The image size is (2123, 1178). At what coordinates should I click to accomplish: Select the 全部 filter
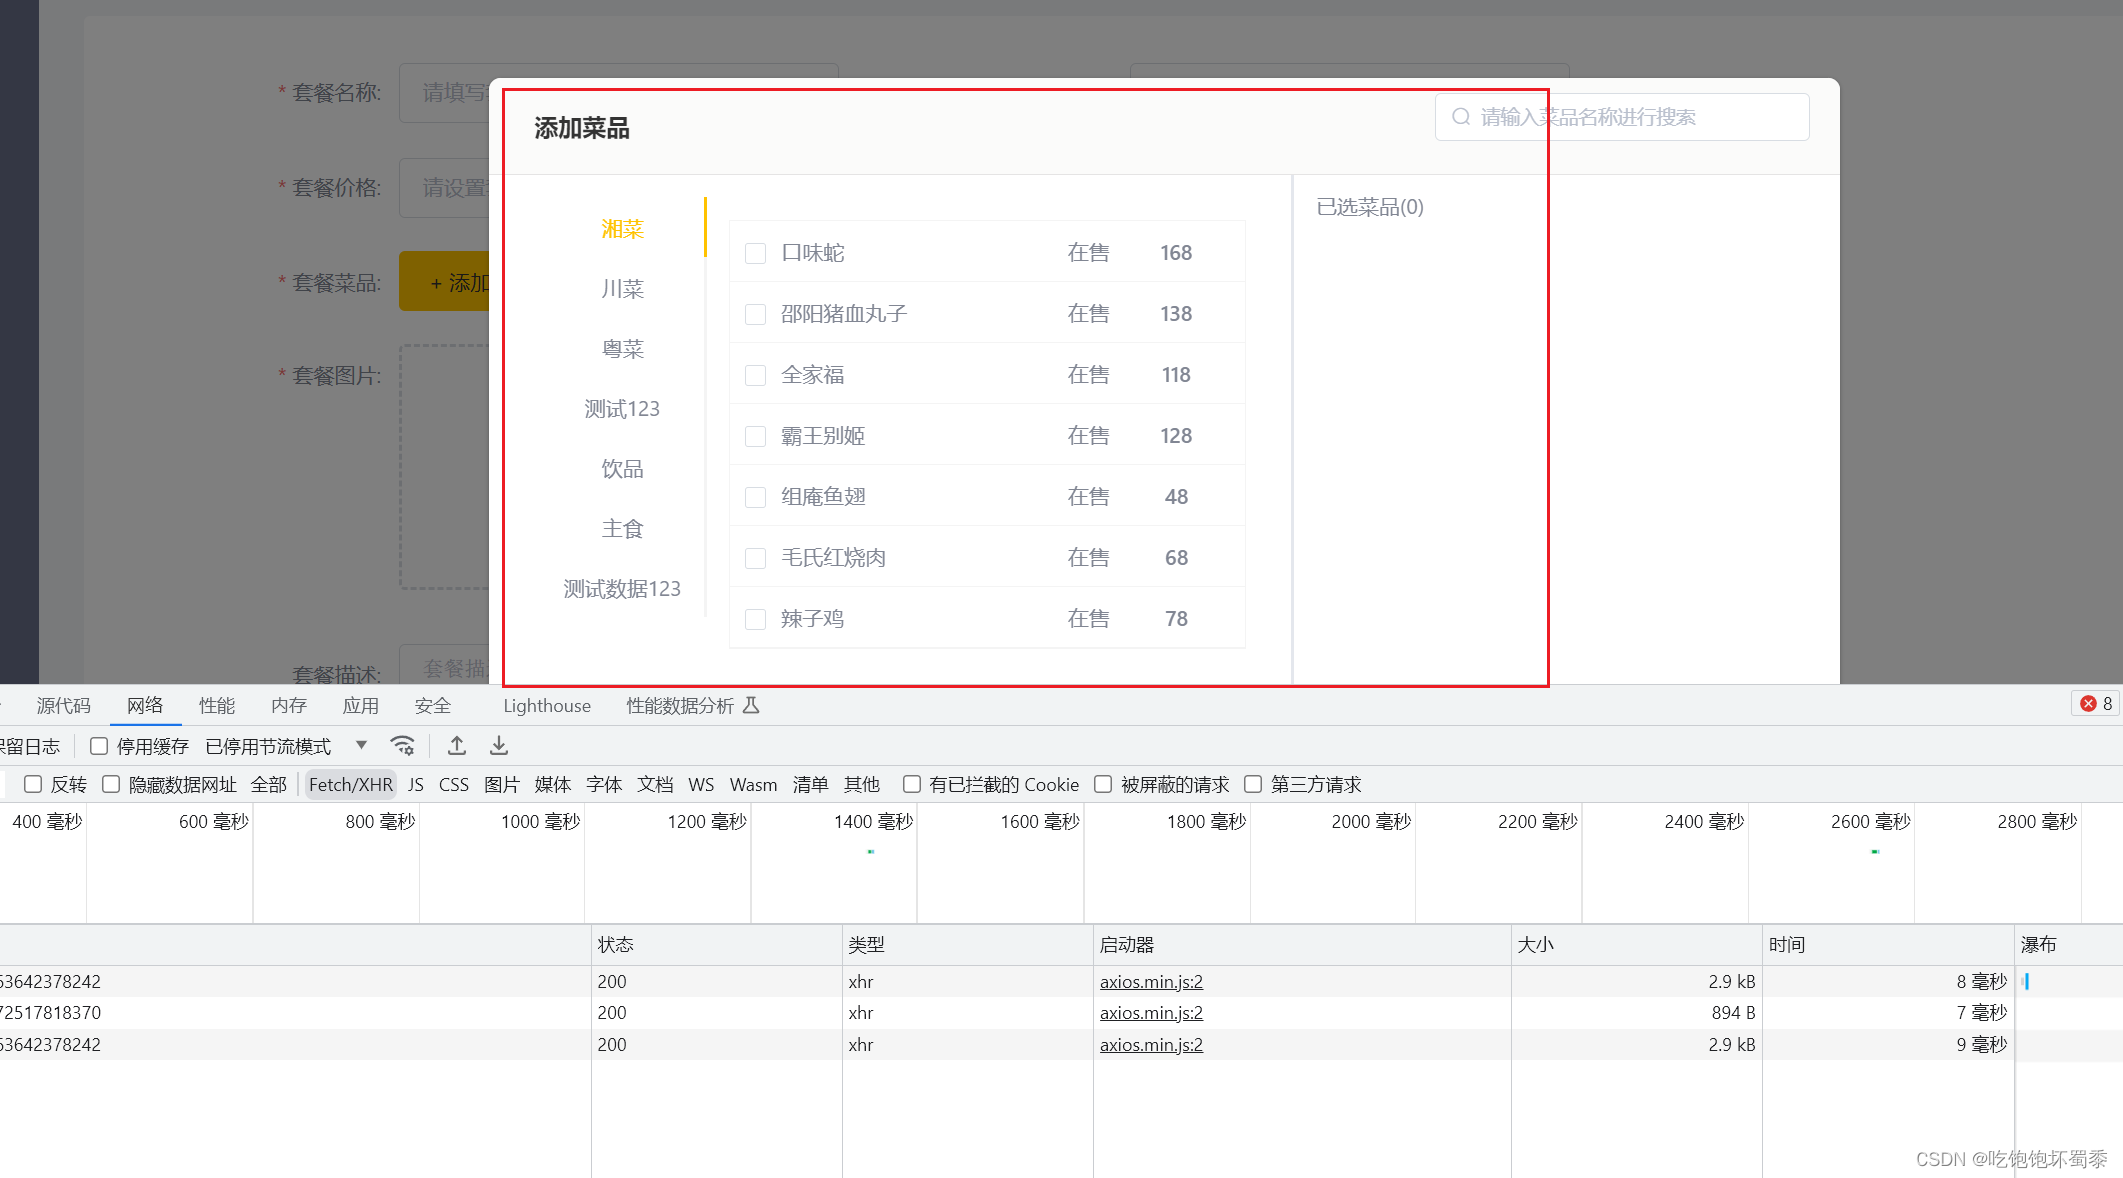(268, 784)
